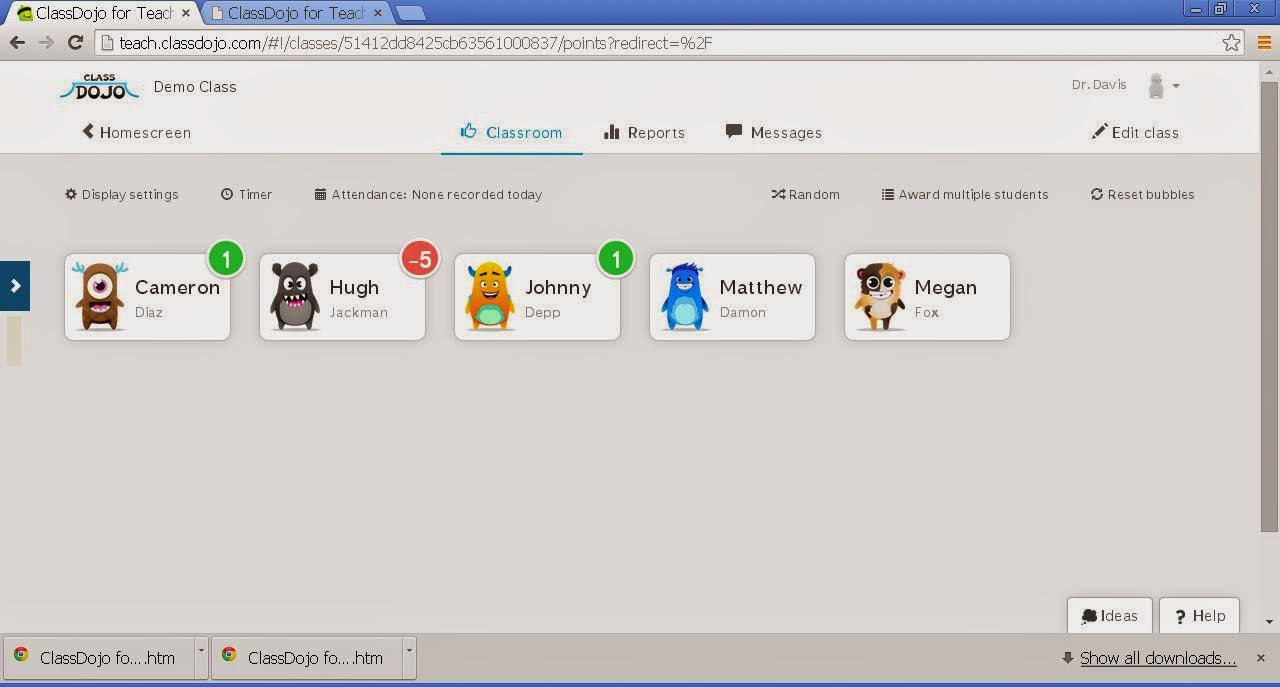
Task: Open the Help panel
Action: [1199, 615]
